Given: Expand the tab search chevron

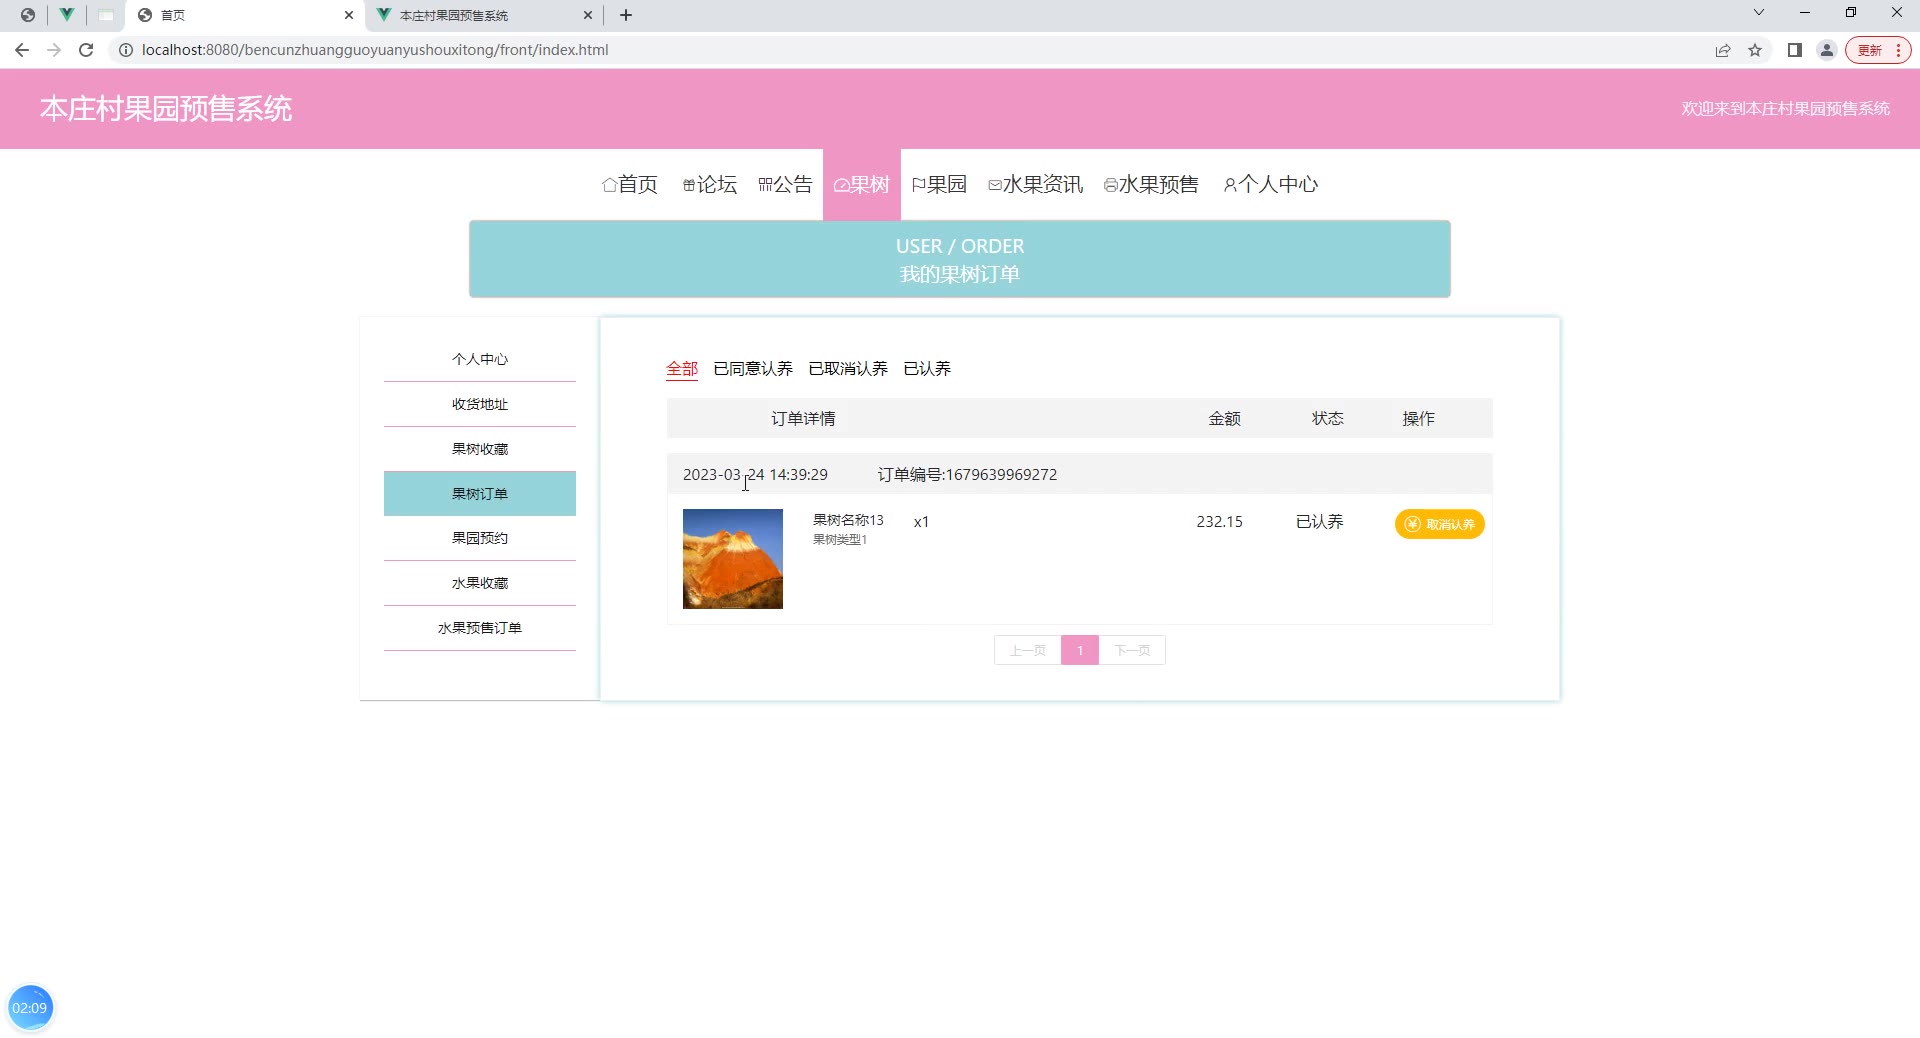Looking at the screenshot, I should click(x=1759, y=13).
